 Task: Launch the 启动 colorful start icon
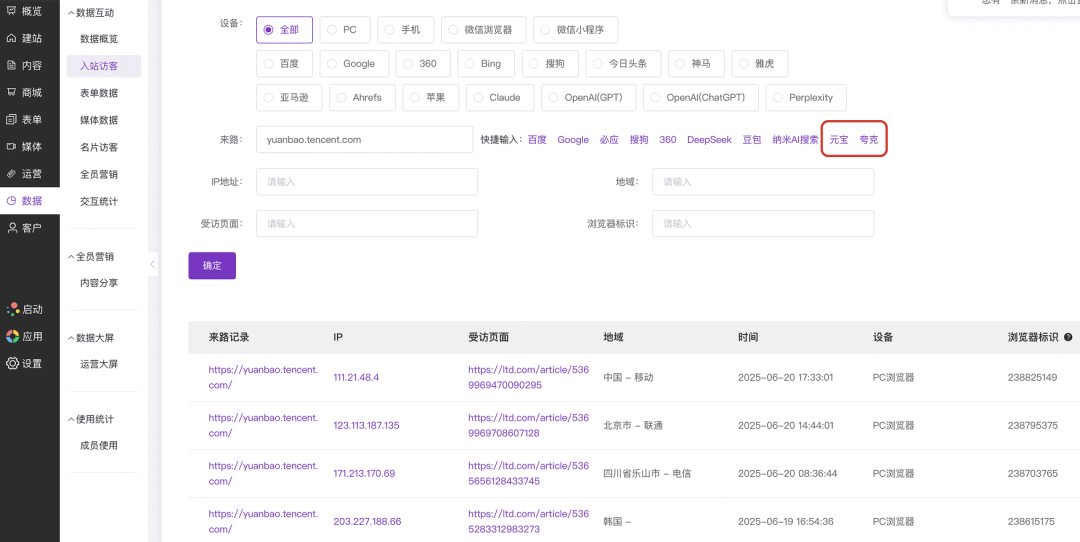12,310
